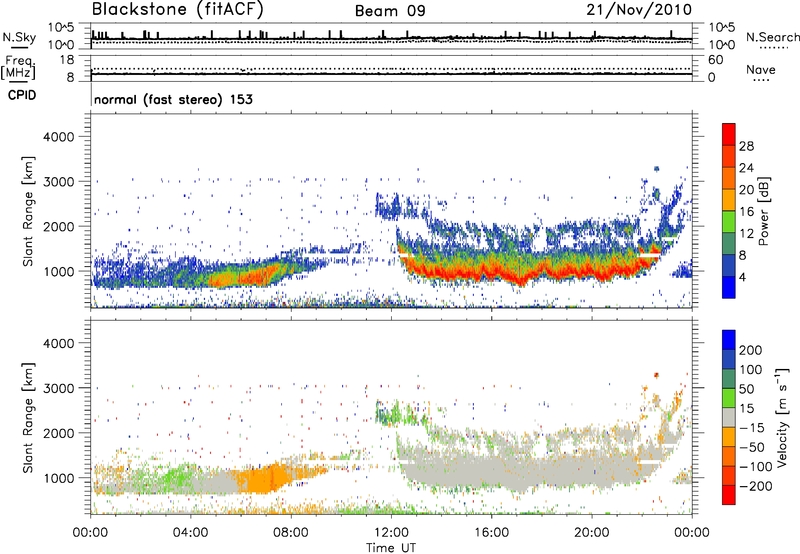This screenshot has height=554, width=800.
Task: Click the "4" power colorbar value
Action: click(x=743, y=277)
